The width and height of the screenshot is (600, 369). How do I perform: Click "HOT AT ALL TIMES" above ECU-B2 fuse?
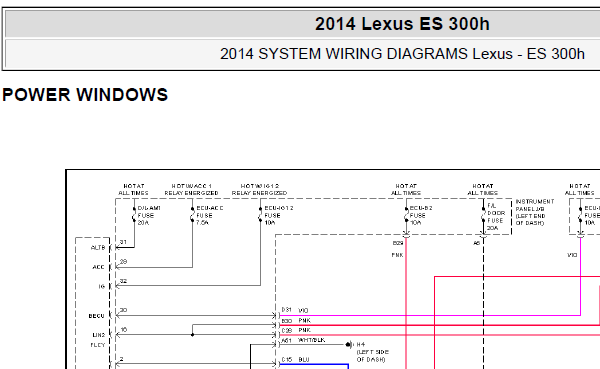(406, 189)
